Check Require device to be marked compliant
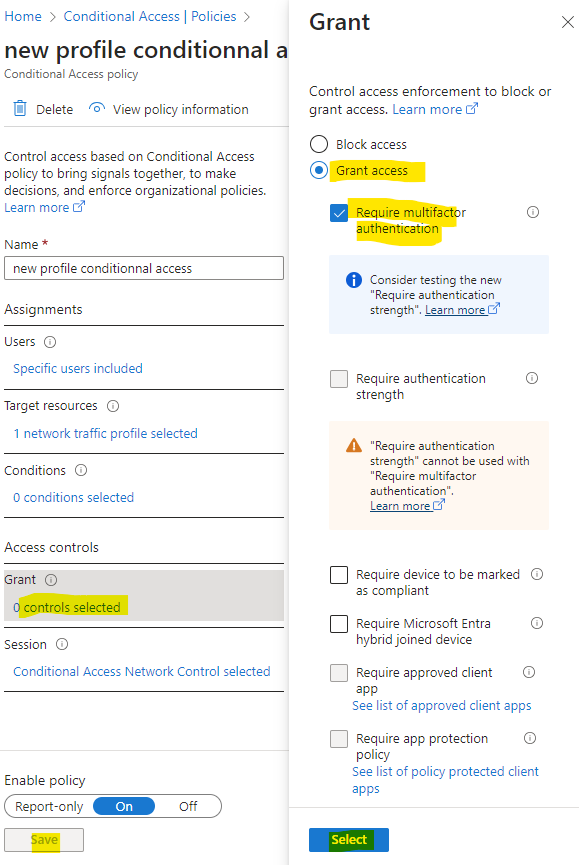Image resolution: width=579 pixels, height=865 pixels. click(339, 575)
